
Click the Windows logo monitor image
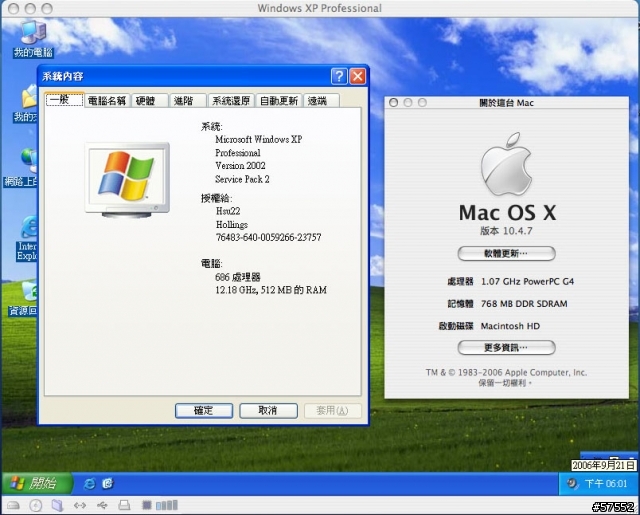[x=127, y=180]
